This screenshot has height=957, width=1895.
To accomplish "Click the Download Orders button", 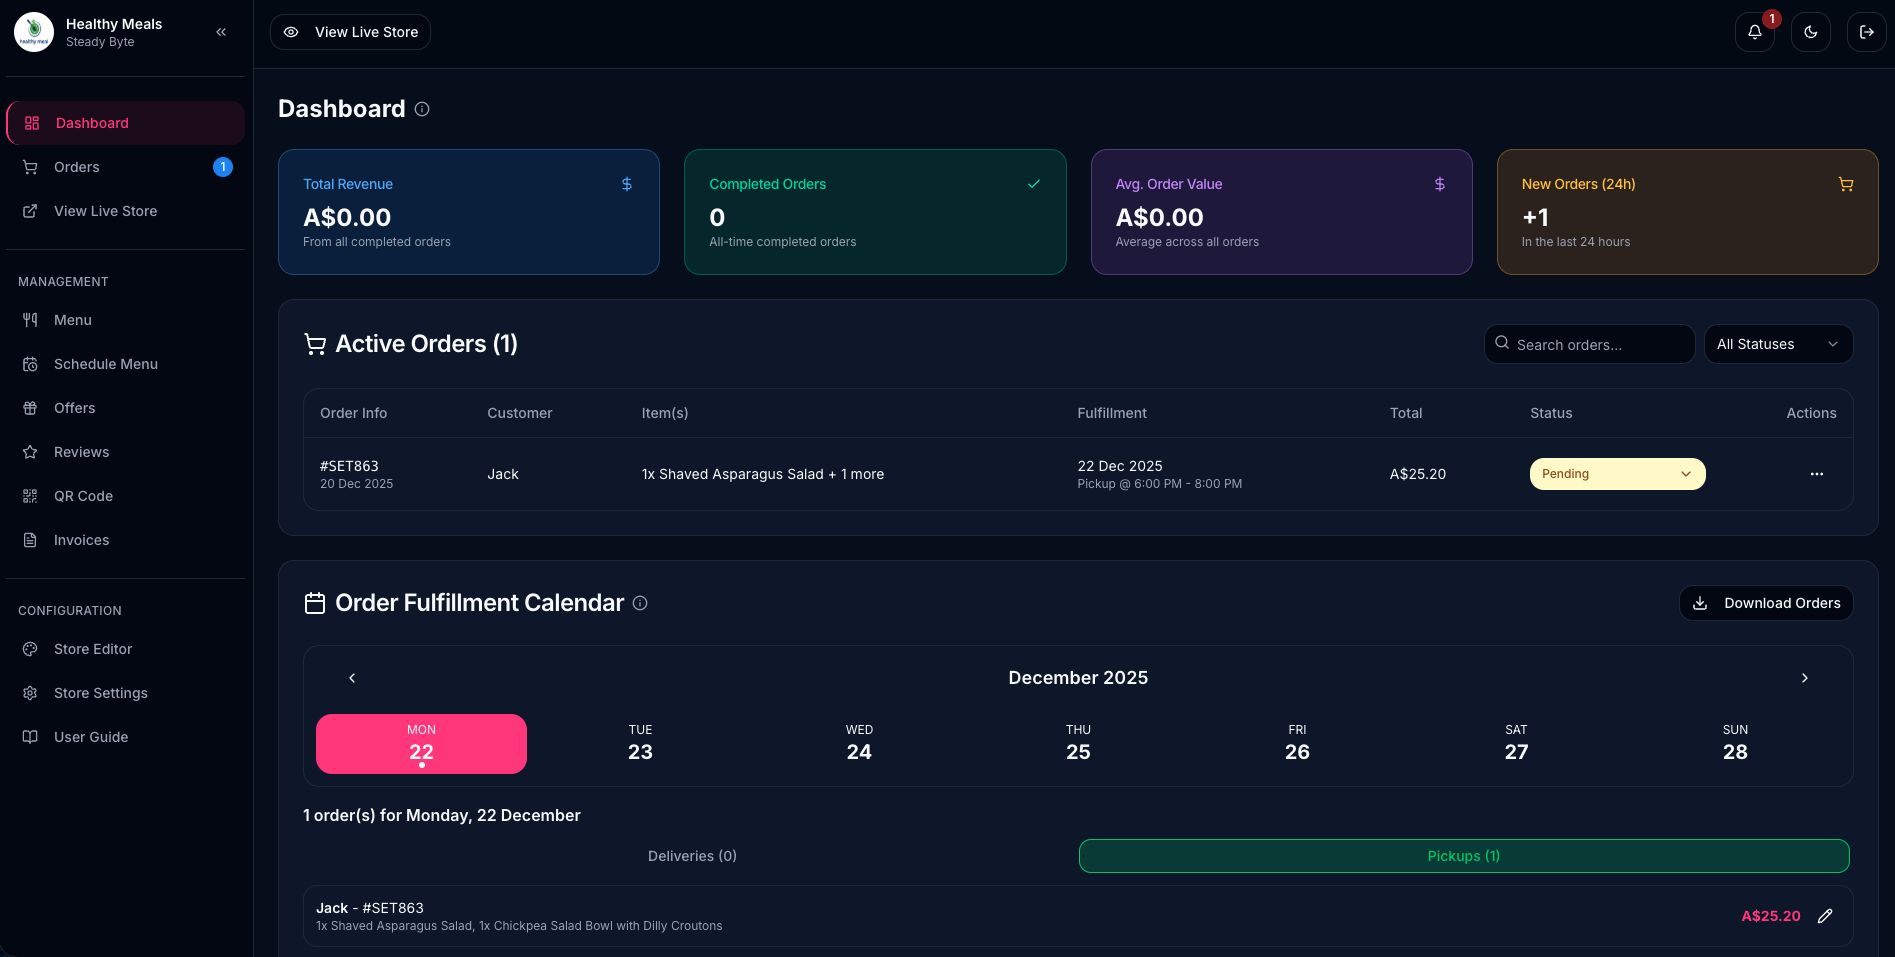I will point(1765,603).
